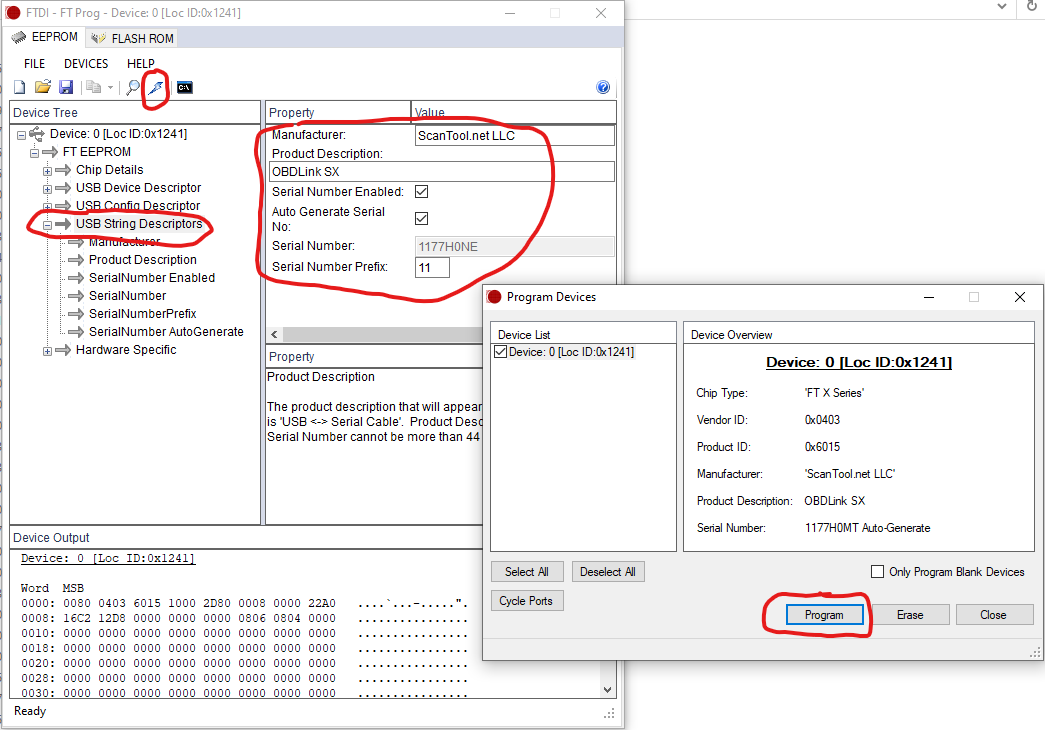
Task: Create a new EEPROM template
Action: [x=18, y=87]
